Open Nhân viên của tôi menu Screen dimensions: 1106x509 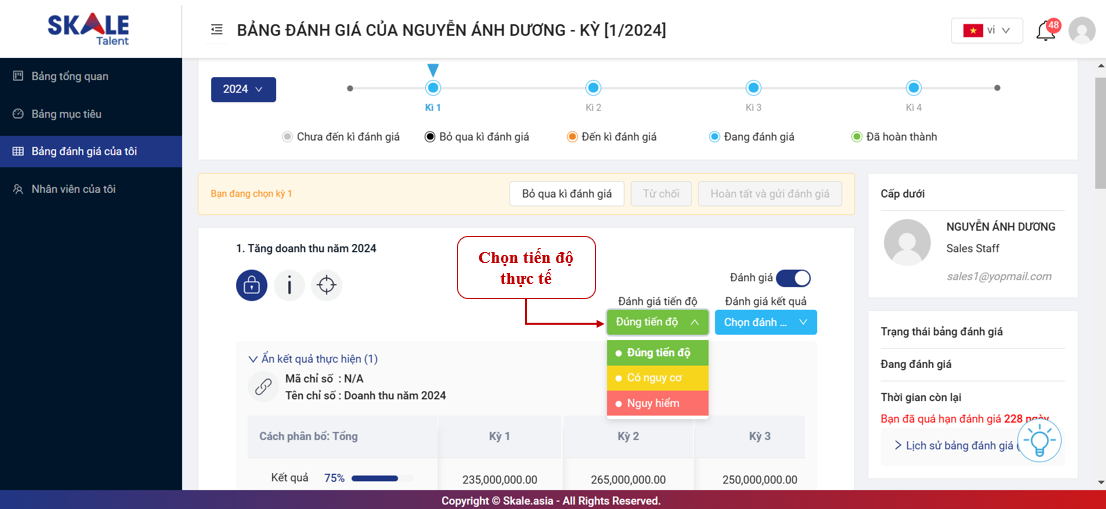[x=73, y=189]
